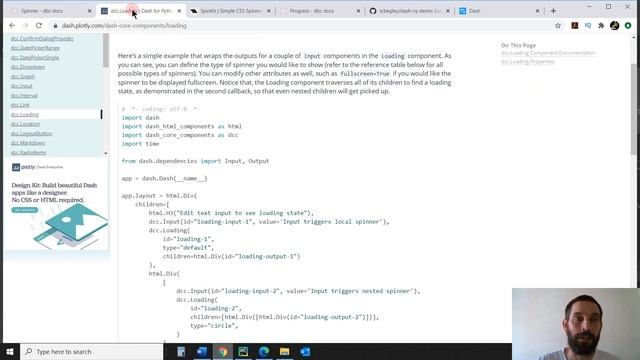
Task: Click the IQ extension icon
Action: click(588, 25)
